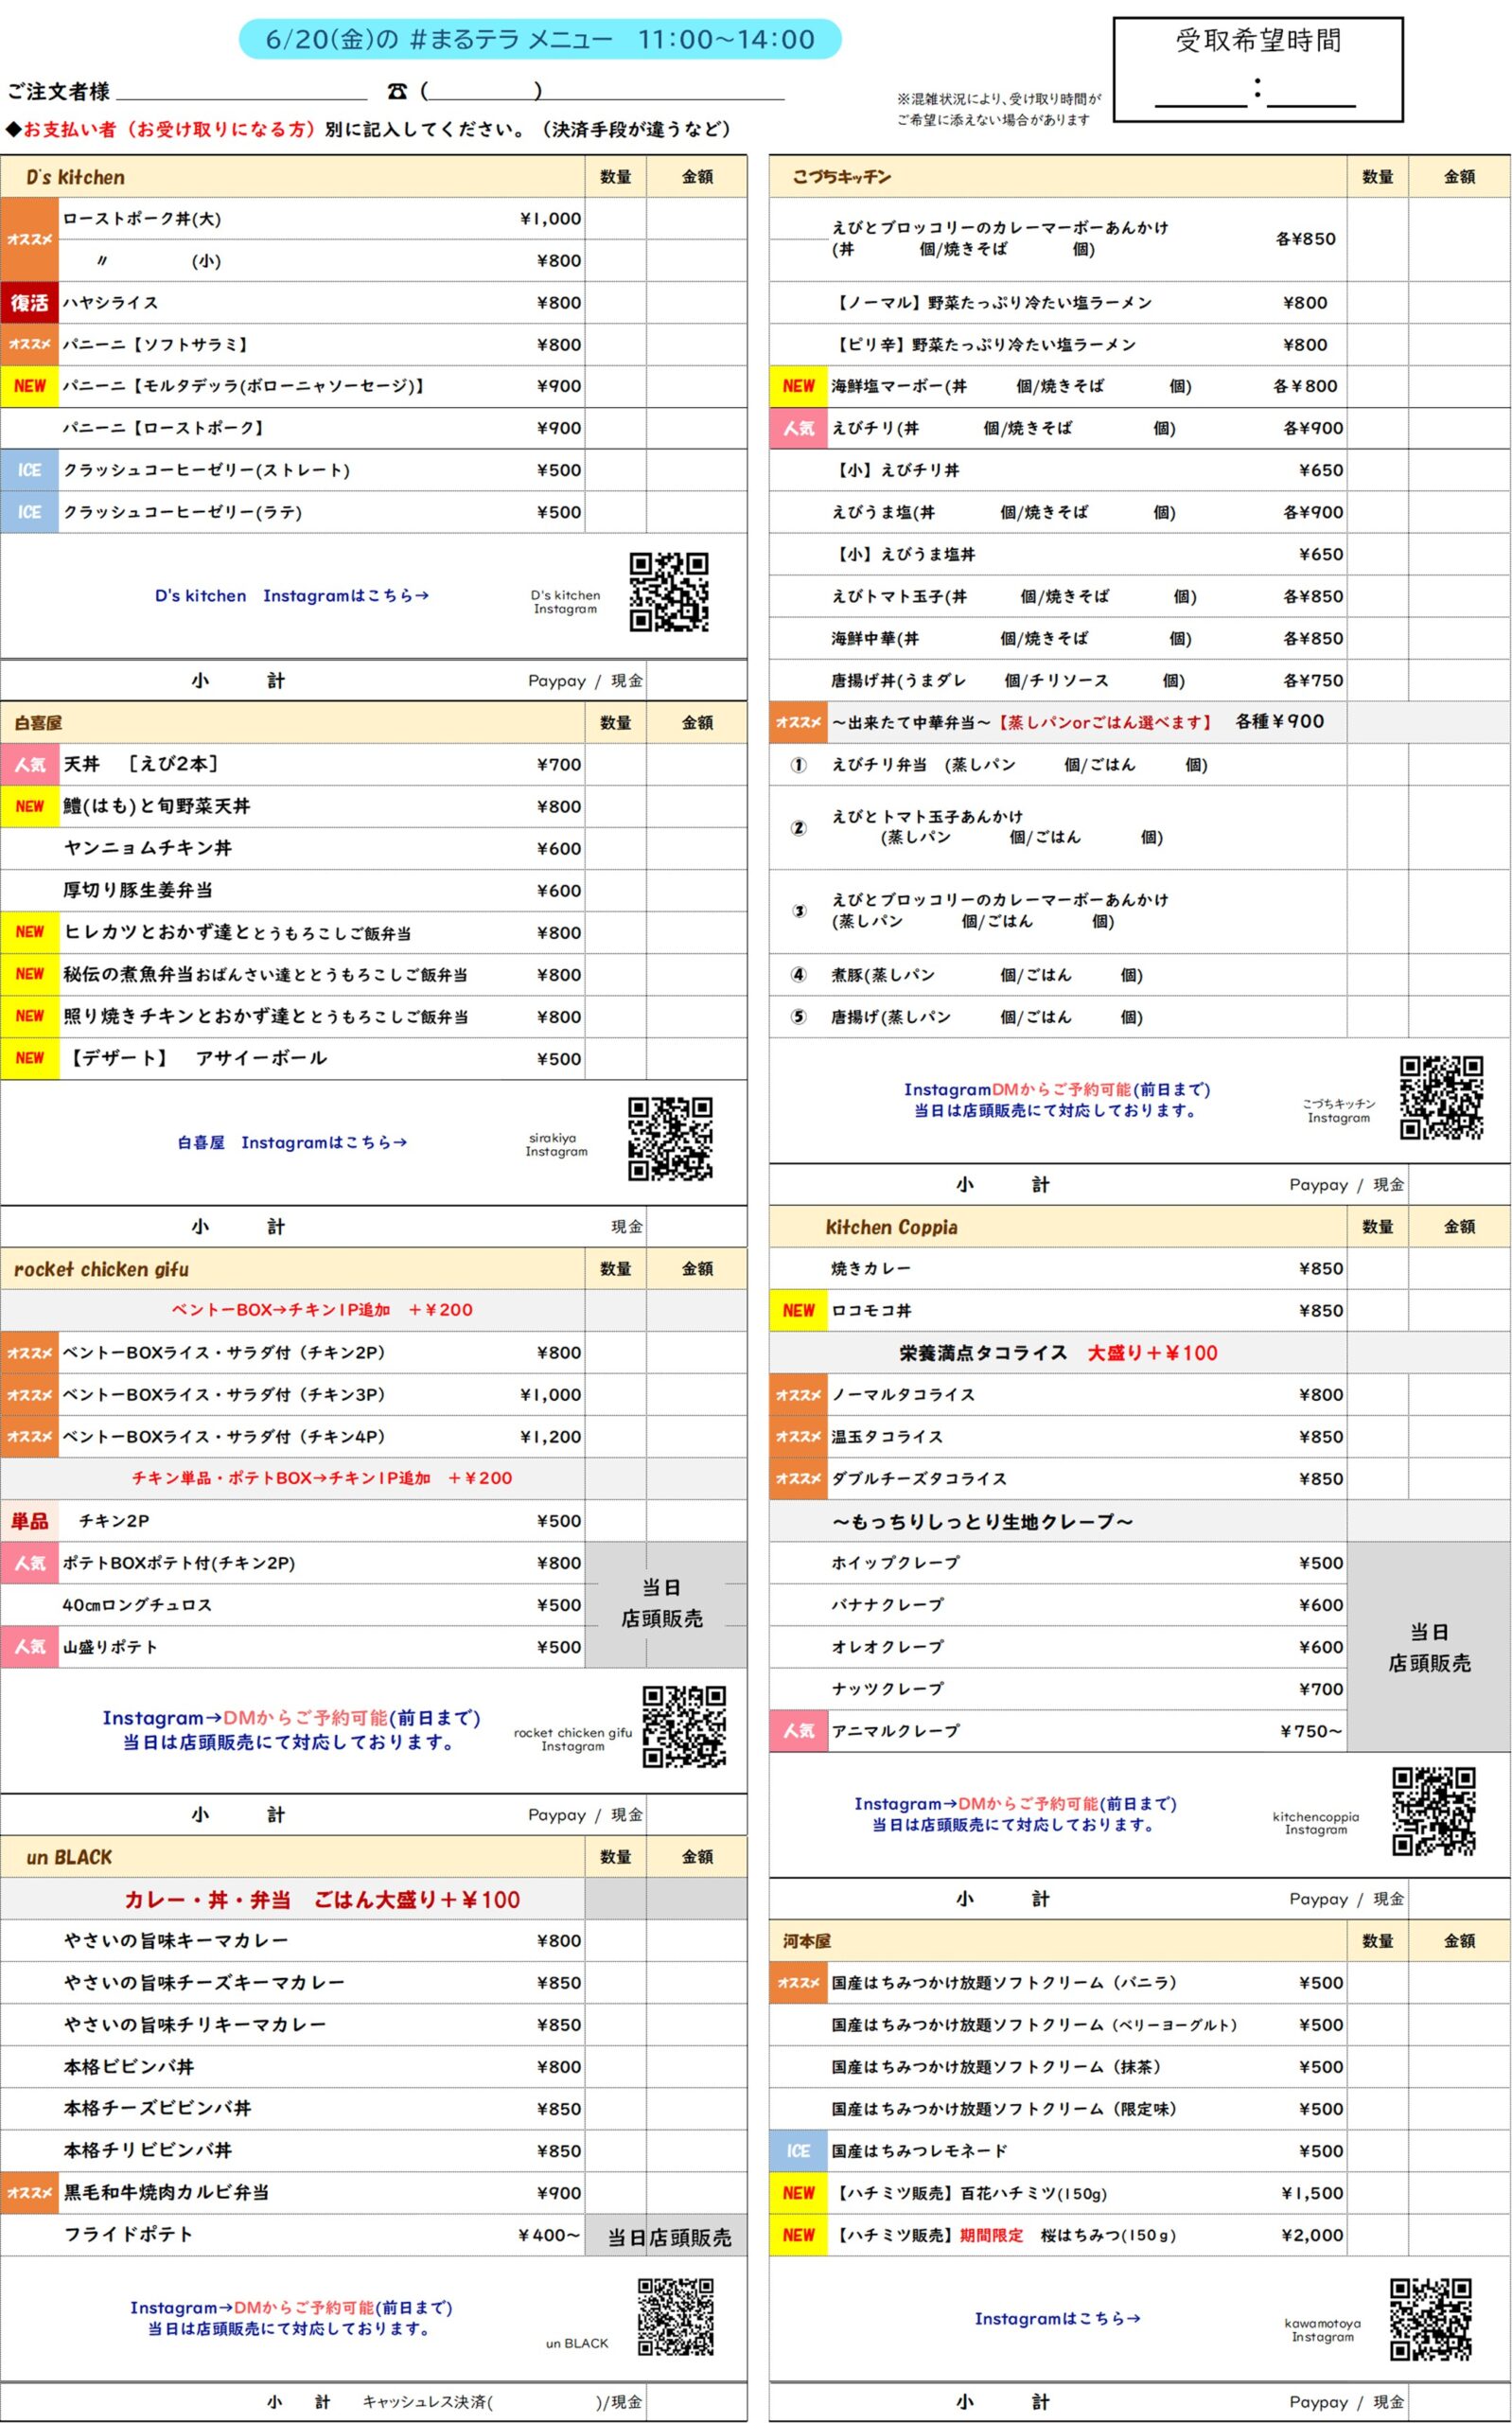Click the Kitchen Coppia section header
This screenshot has height=2423, width=1512.
[x=1058, y=1227]
